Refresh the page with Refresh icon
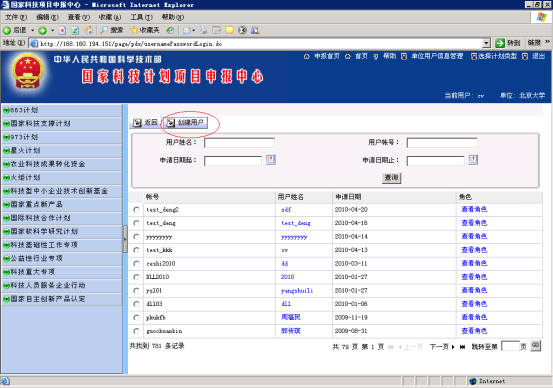 pyautogui.click(x=75, y=30)
